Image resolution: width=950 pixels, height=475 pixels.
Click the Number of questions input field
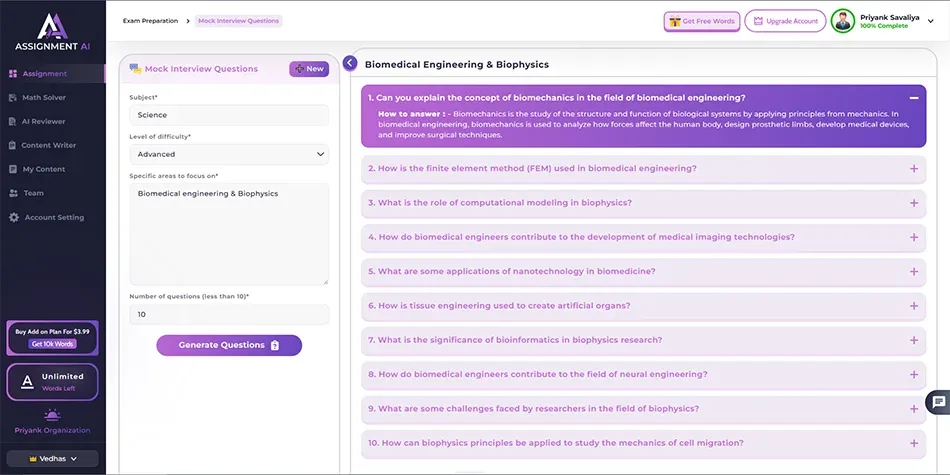click(x=229, y=314)
